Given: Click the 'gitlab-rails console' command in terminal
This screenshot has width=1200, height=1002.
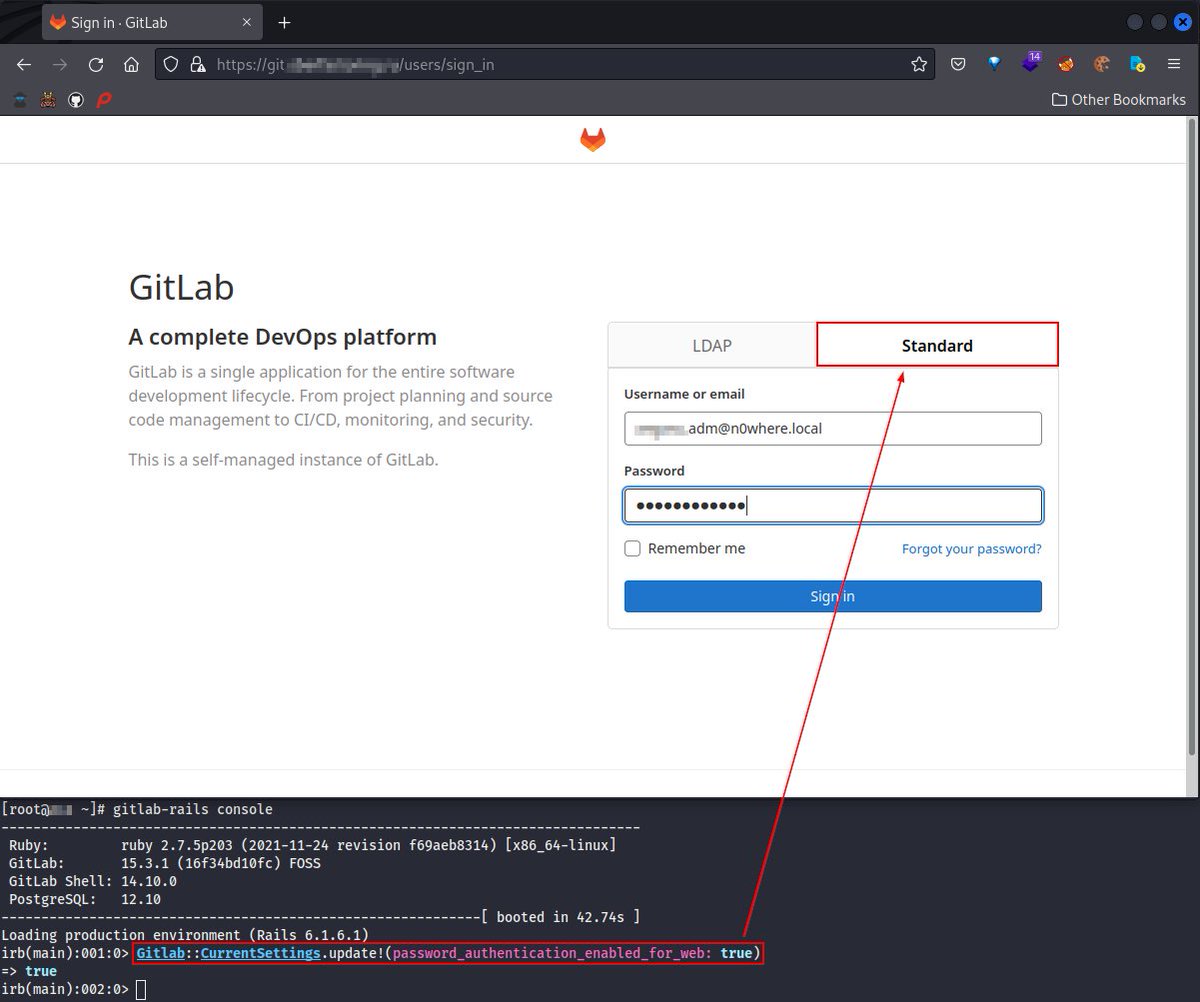Looking at the screenshot, I should pos(193,809).
